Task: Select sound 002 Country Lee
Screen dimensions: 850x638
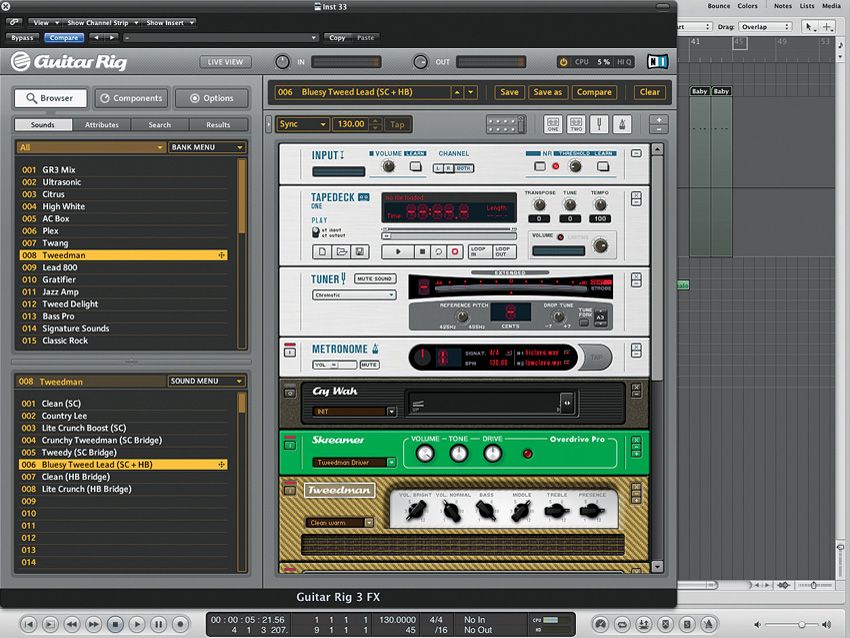Action: 123,416
